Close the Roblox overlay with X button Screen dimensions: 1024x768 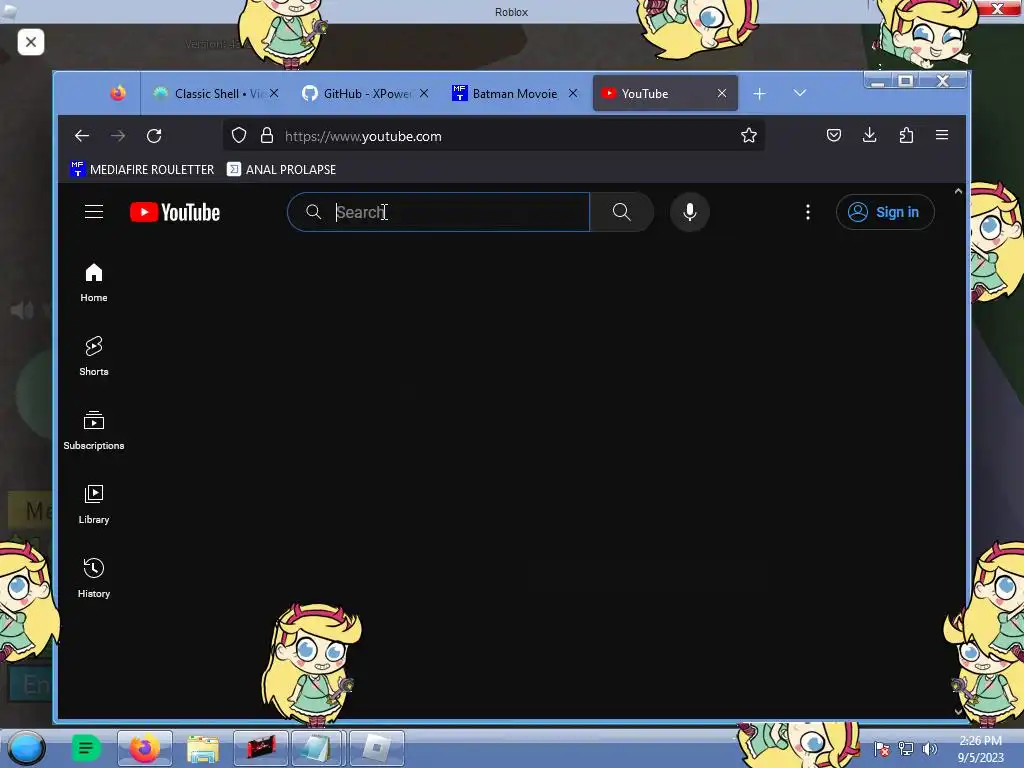tap(31, 42)
